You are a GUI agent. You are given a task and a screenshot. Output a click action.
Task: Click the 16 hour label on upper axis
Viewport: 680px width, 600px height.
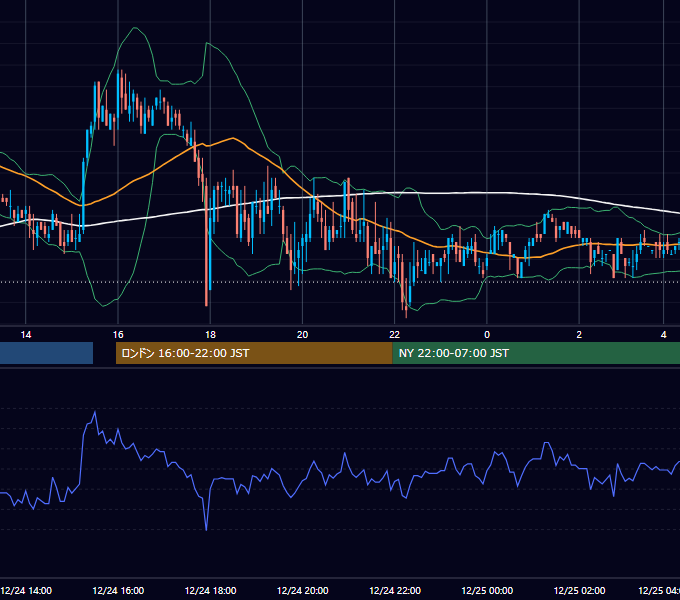pyautogui.click(x=118, y=335)
